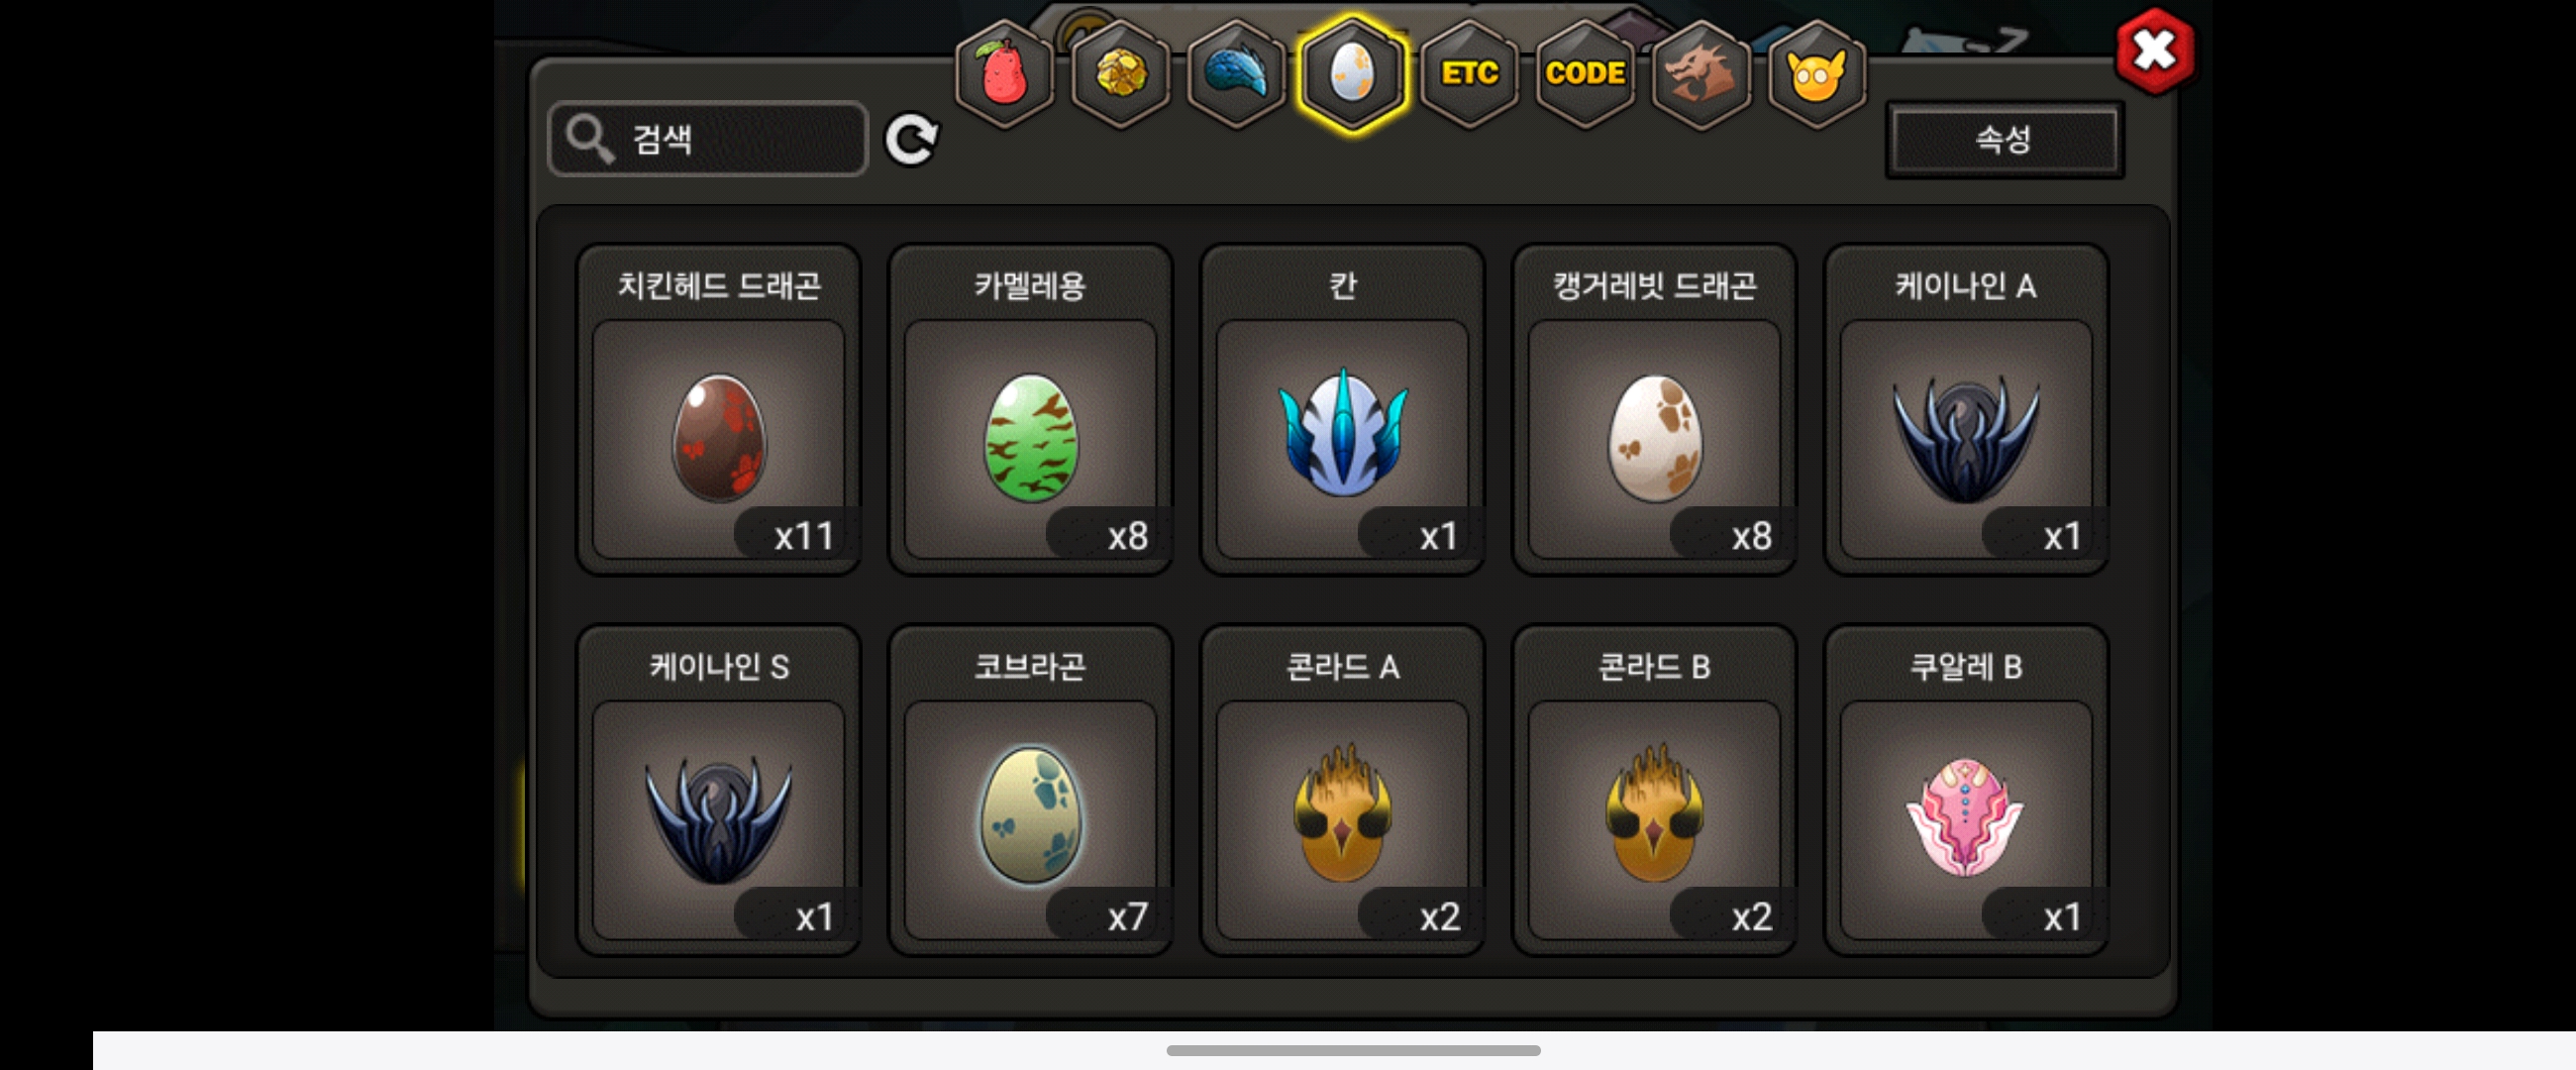The width and height of the screenshot is (2576, 1070).
Task: Switch to the blue dragon scale category
Action: pos(1236,74)
